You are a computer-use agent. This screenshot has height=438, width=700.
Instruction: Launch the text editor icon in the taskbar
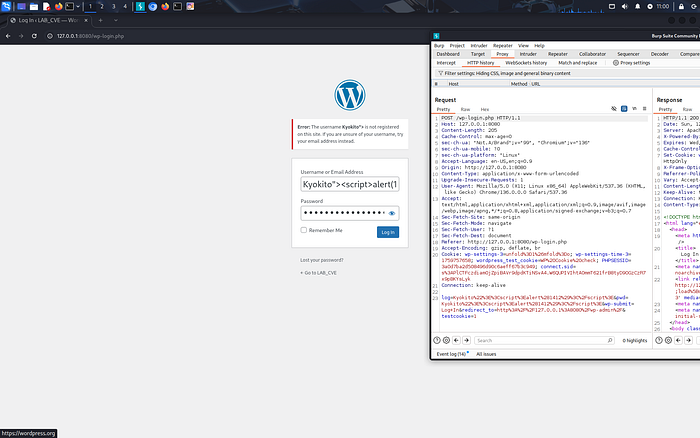pyautogui.click(x=46, y=6)
